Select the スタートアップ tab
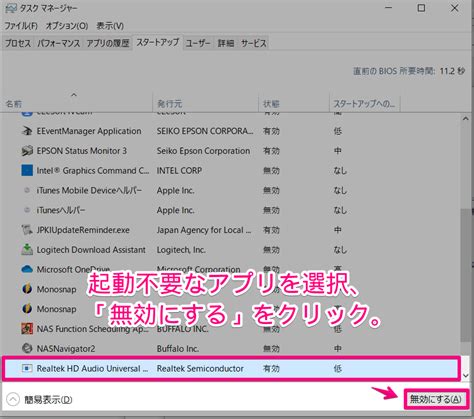This screenshot has width=474, height=419. tap(157, 42)
